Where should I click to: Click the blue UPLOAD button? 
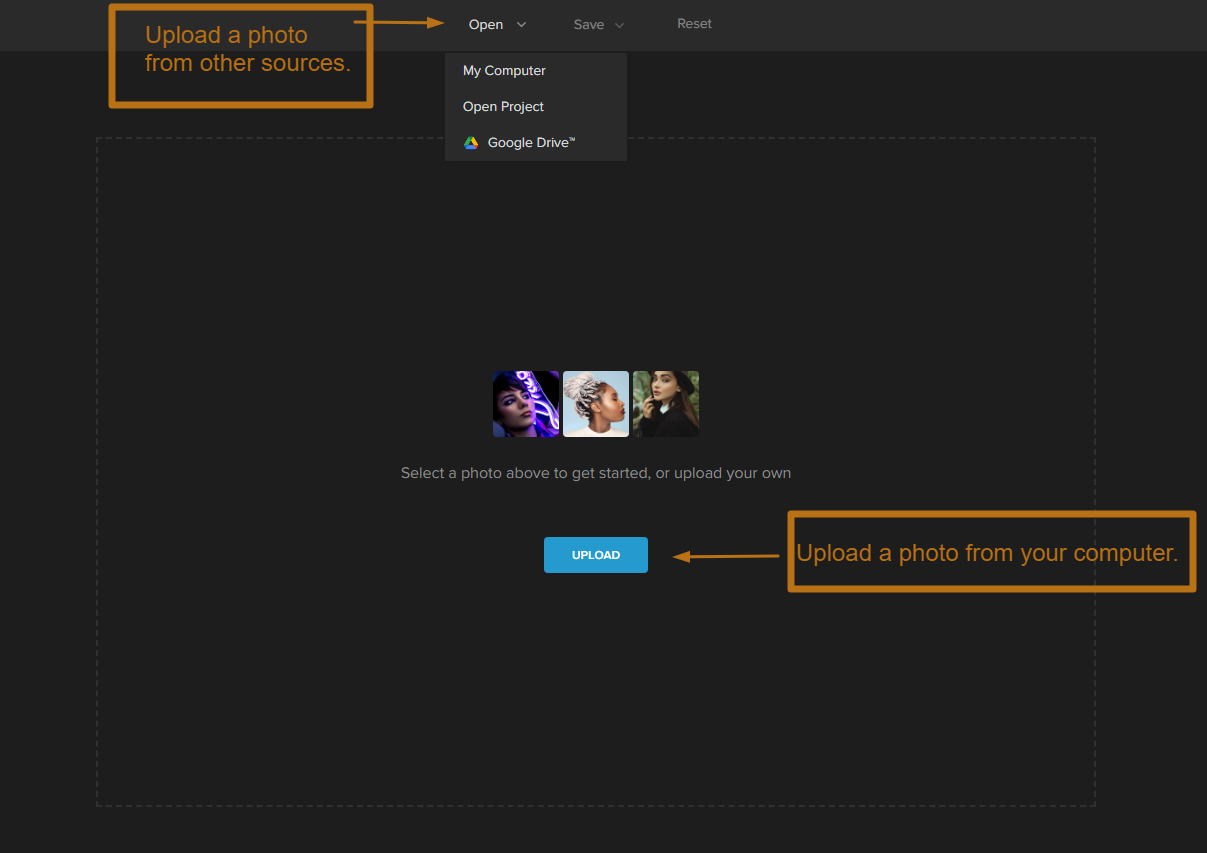[x=596, y=555]
